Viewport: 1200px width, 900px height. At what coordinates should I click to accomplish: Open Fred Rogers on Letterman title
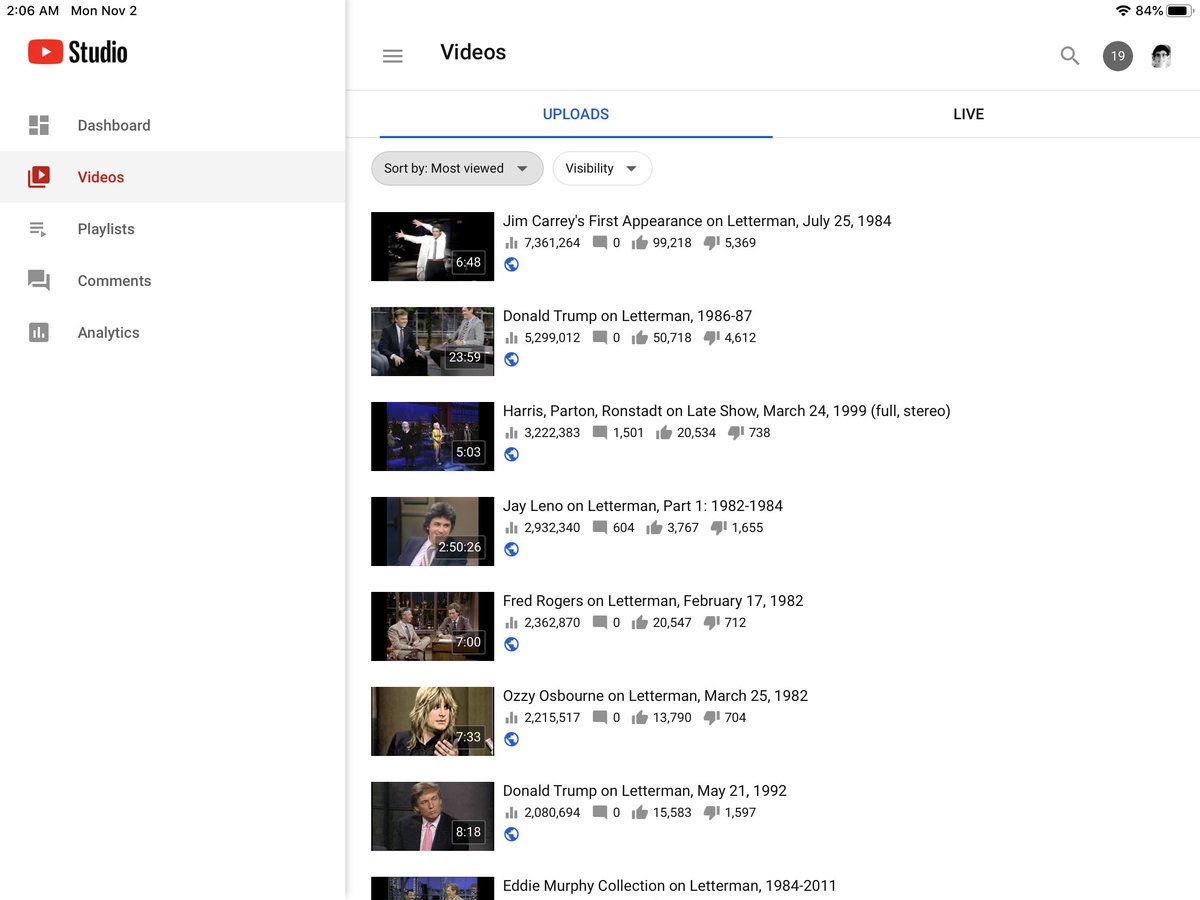coord(653,601)
